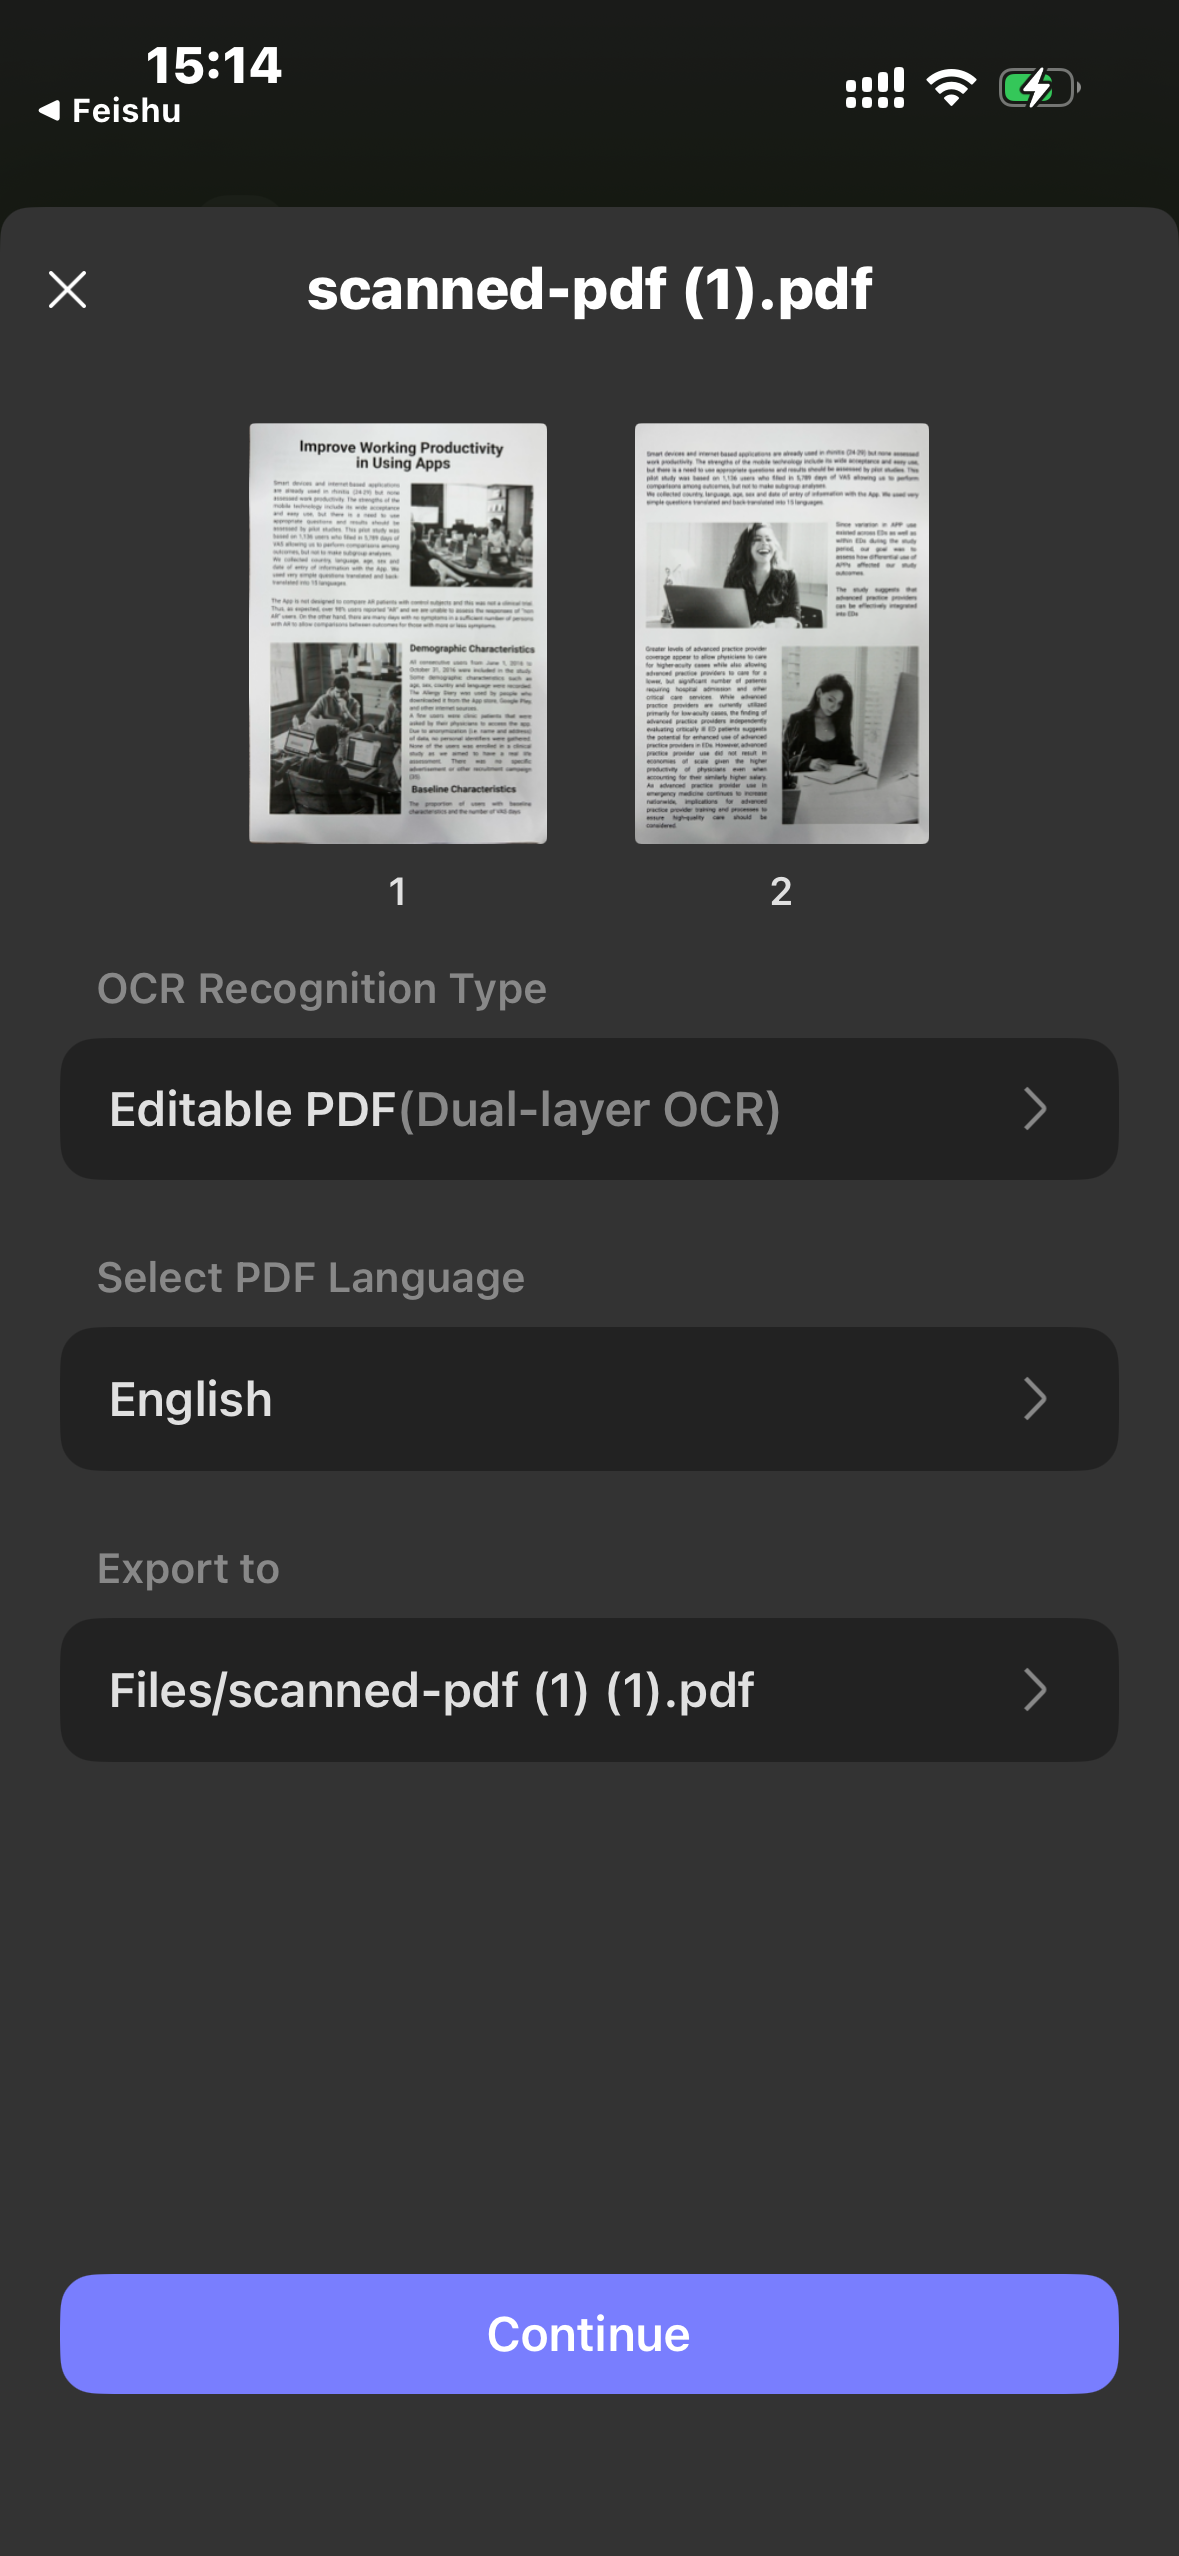The image size is (1179, 2556).
Task: Tap the page number 1 label
Action: [x=398, y=891]
